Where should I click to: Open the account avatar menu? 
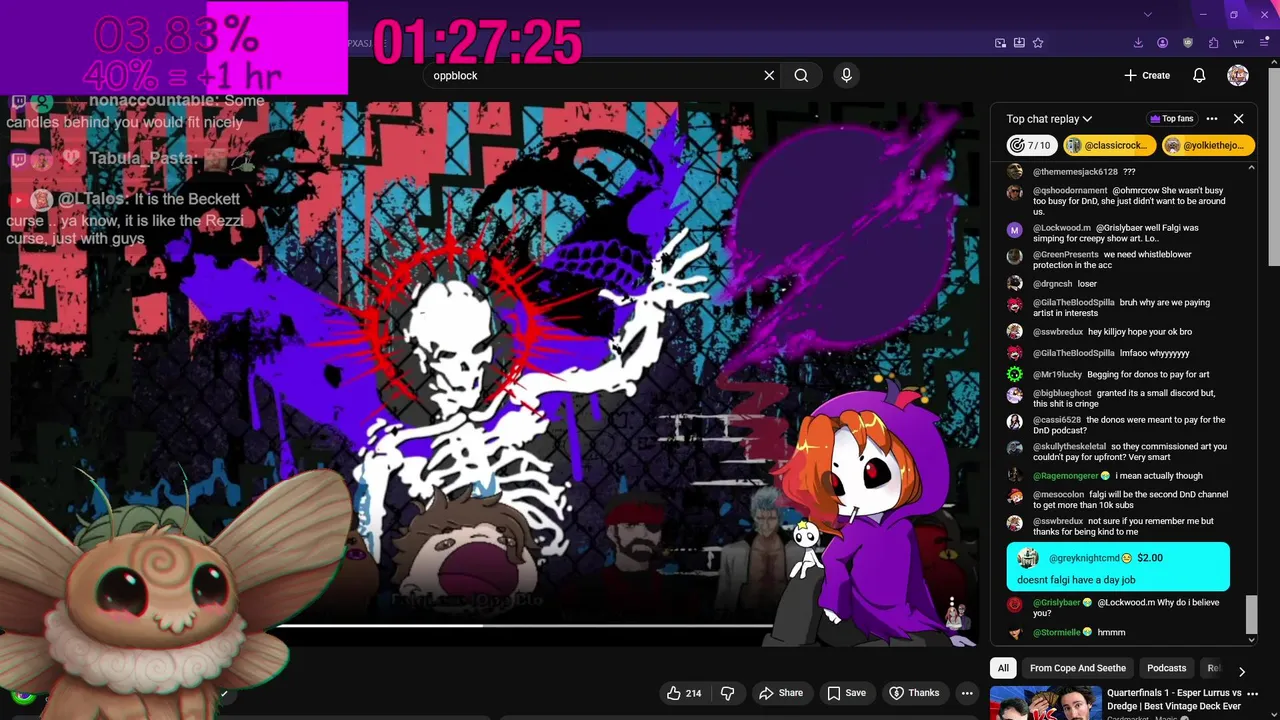point(1238,75)
